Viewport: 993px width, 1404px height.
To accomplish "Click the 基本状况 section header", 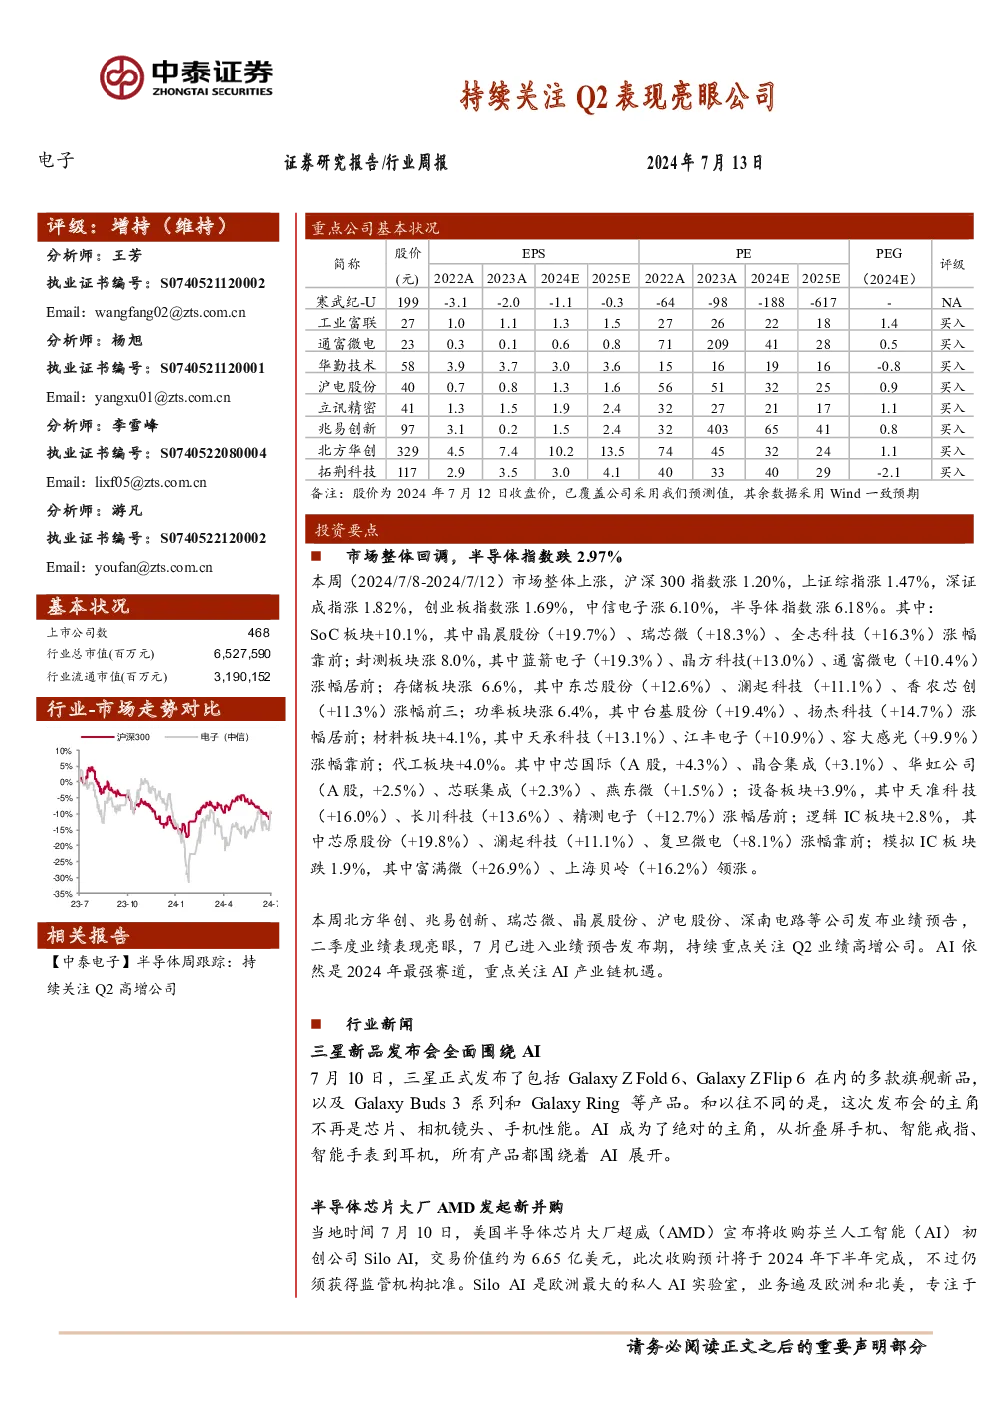I will click(x=158, y=606).
